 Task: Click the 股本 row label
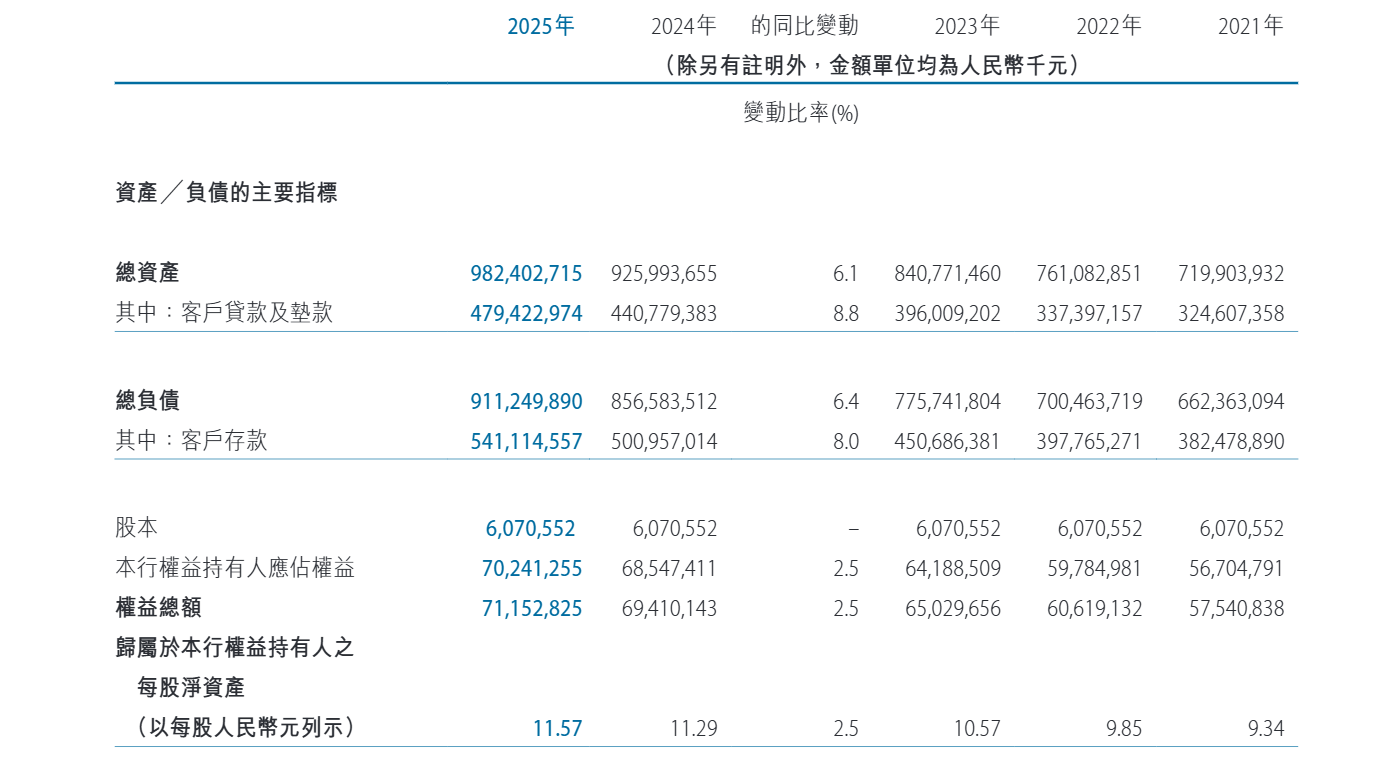(x=137, y=528)
